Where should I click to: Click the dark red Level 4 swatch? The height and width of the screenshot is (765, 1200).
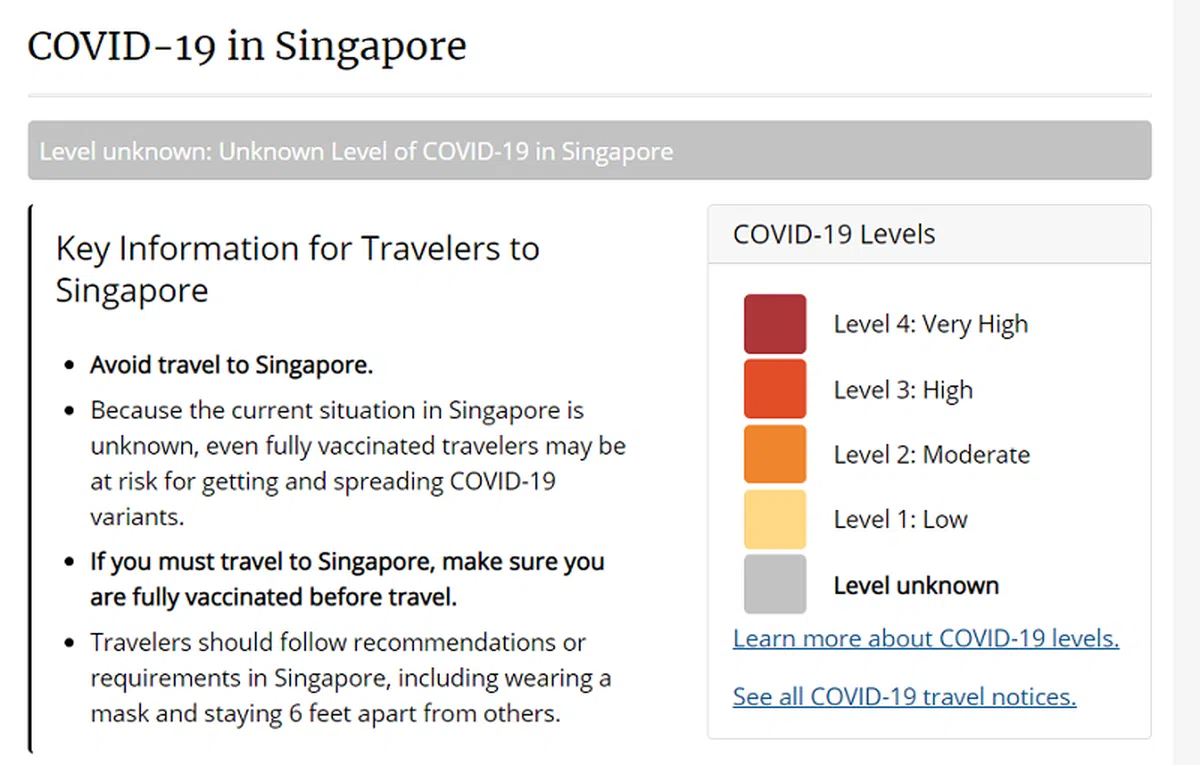(x=774, y=324)
